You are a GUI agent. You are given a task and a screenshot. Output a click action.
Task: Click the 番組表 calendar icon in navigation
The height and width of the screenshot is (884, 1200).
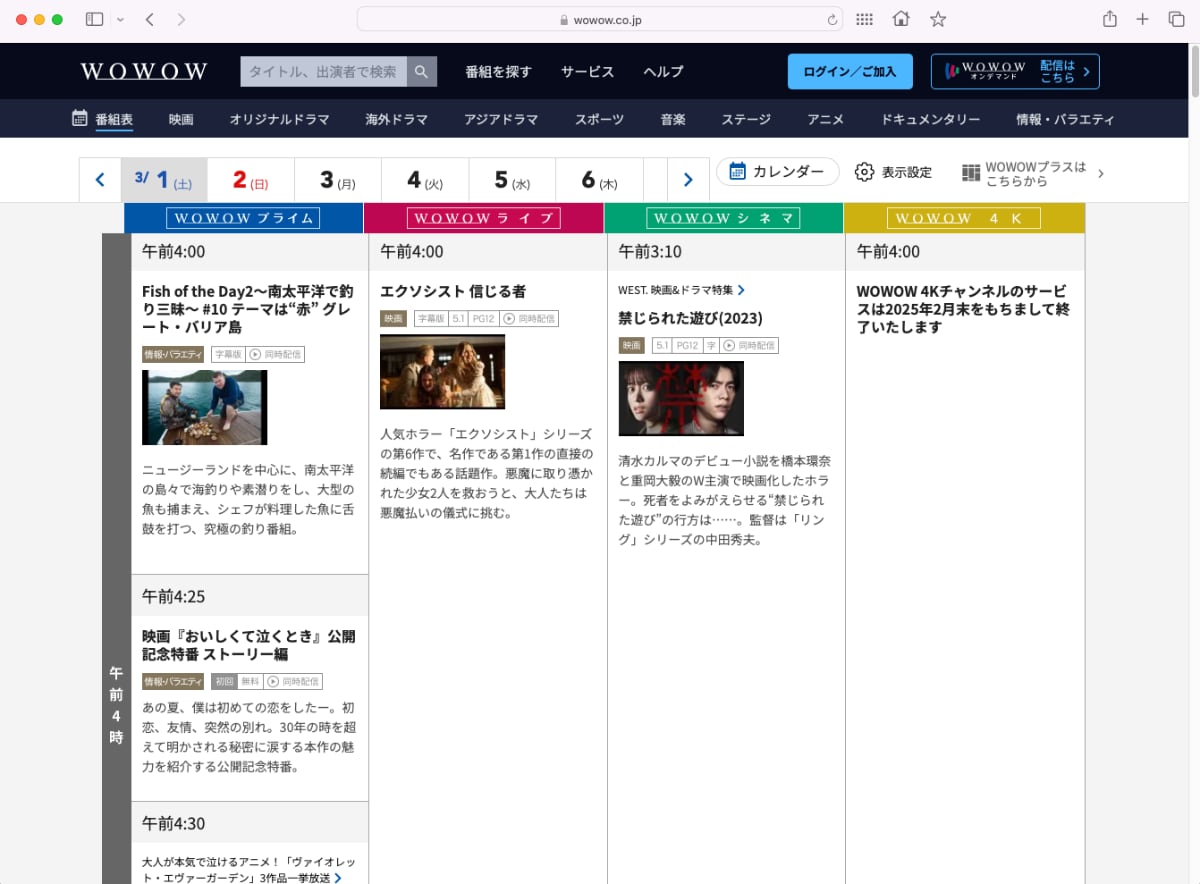[x=79, y=117]
